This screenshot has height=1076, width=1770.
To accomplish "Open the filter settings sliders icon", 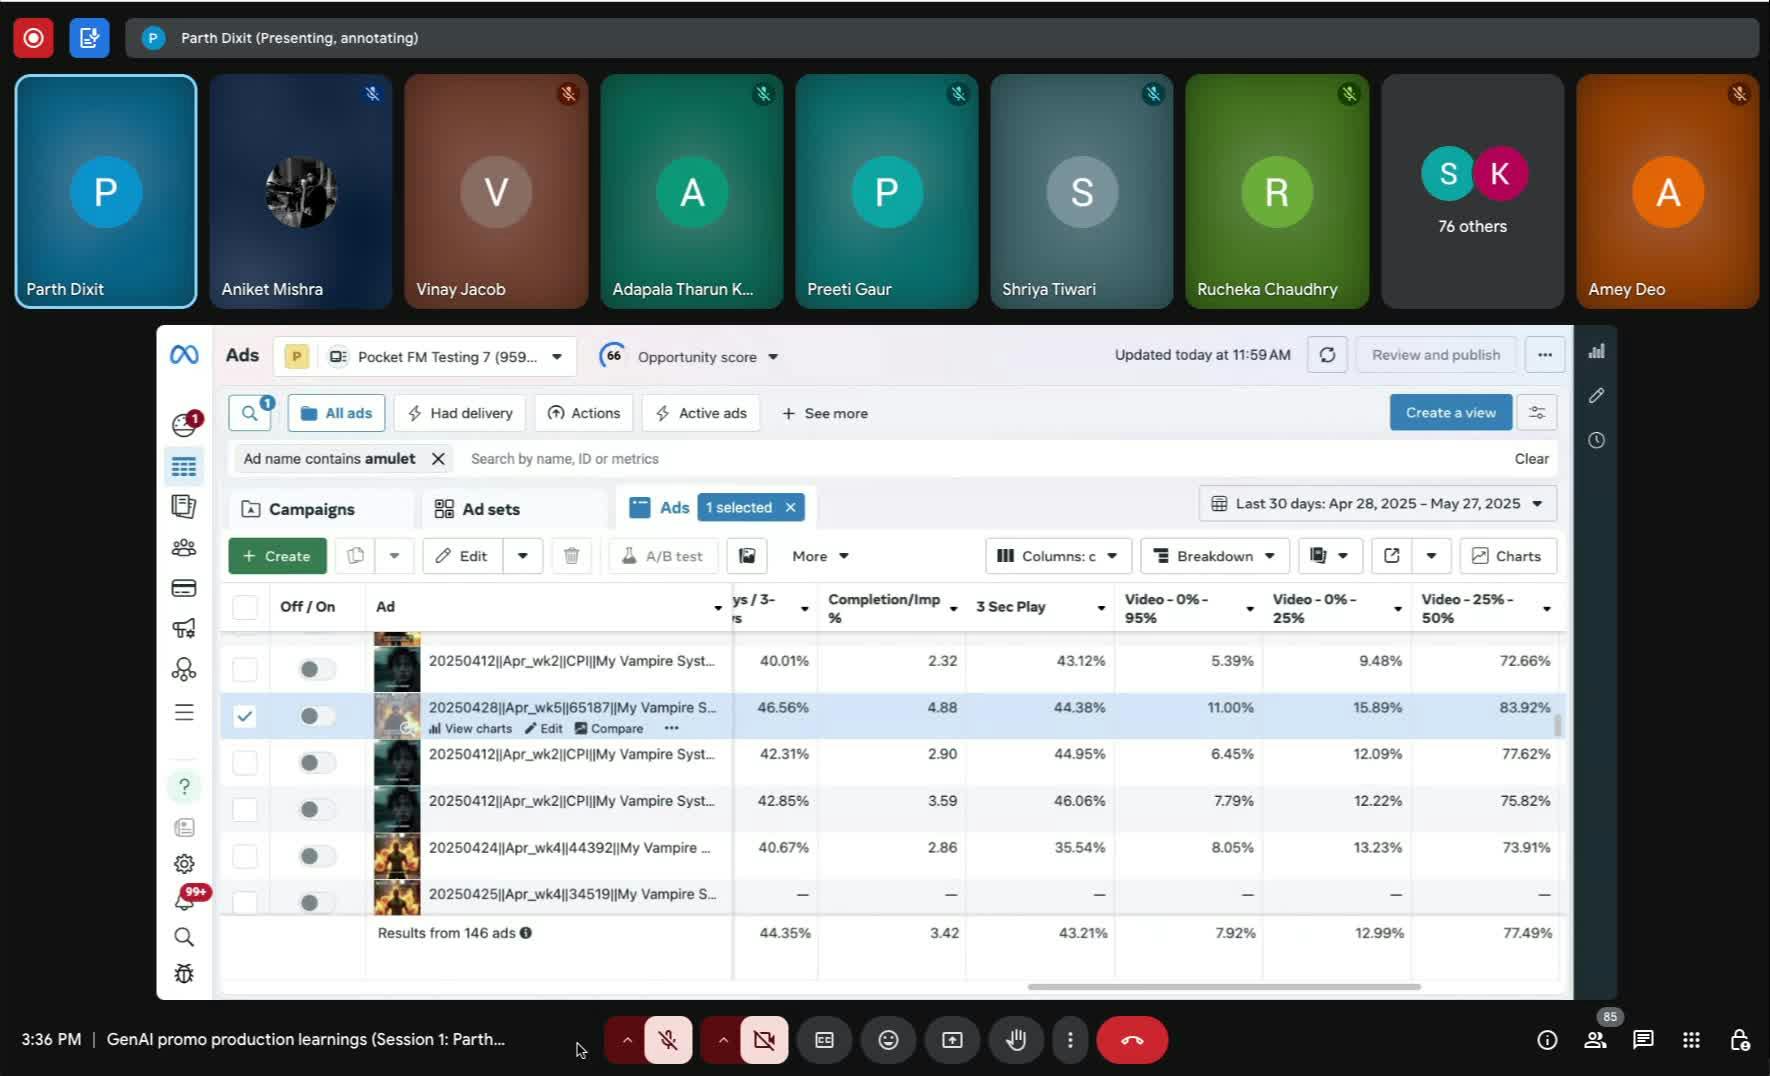I will (x=1537, y=413).
